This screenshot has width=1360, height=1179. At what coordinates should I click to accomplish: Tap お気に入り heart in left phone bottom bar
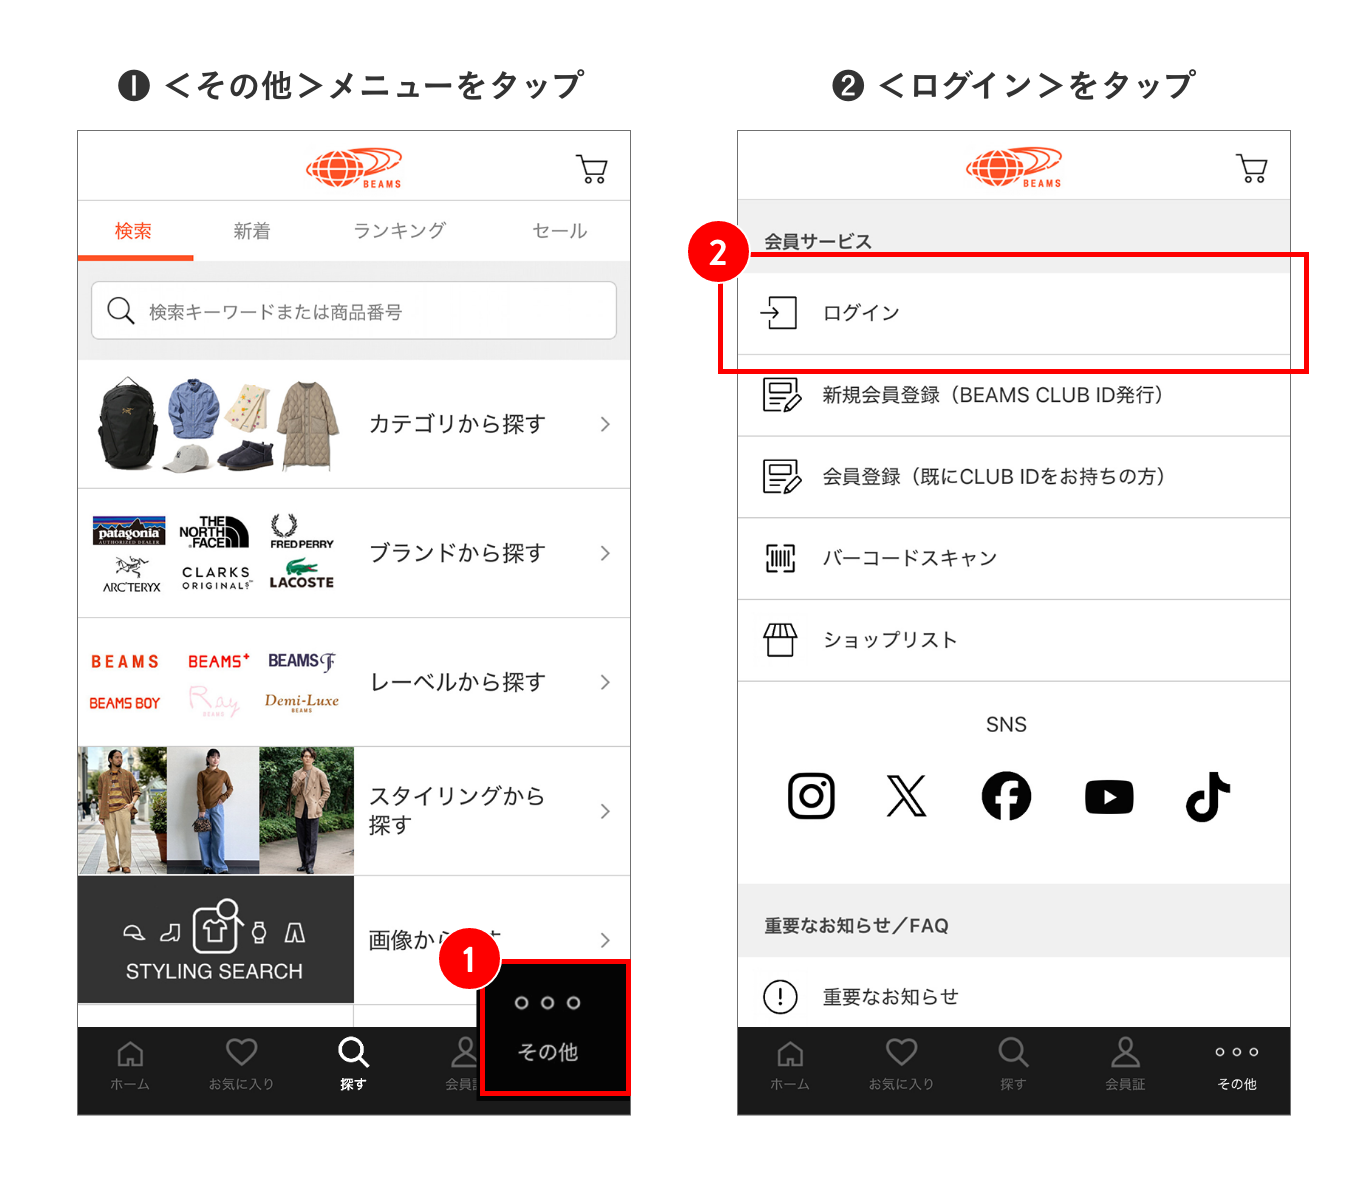pyautogui.click(x=241, y=1065)
